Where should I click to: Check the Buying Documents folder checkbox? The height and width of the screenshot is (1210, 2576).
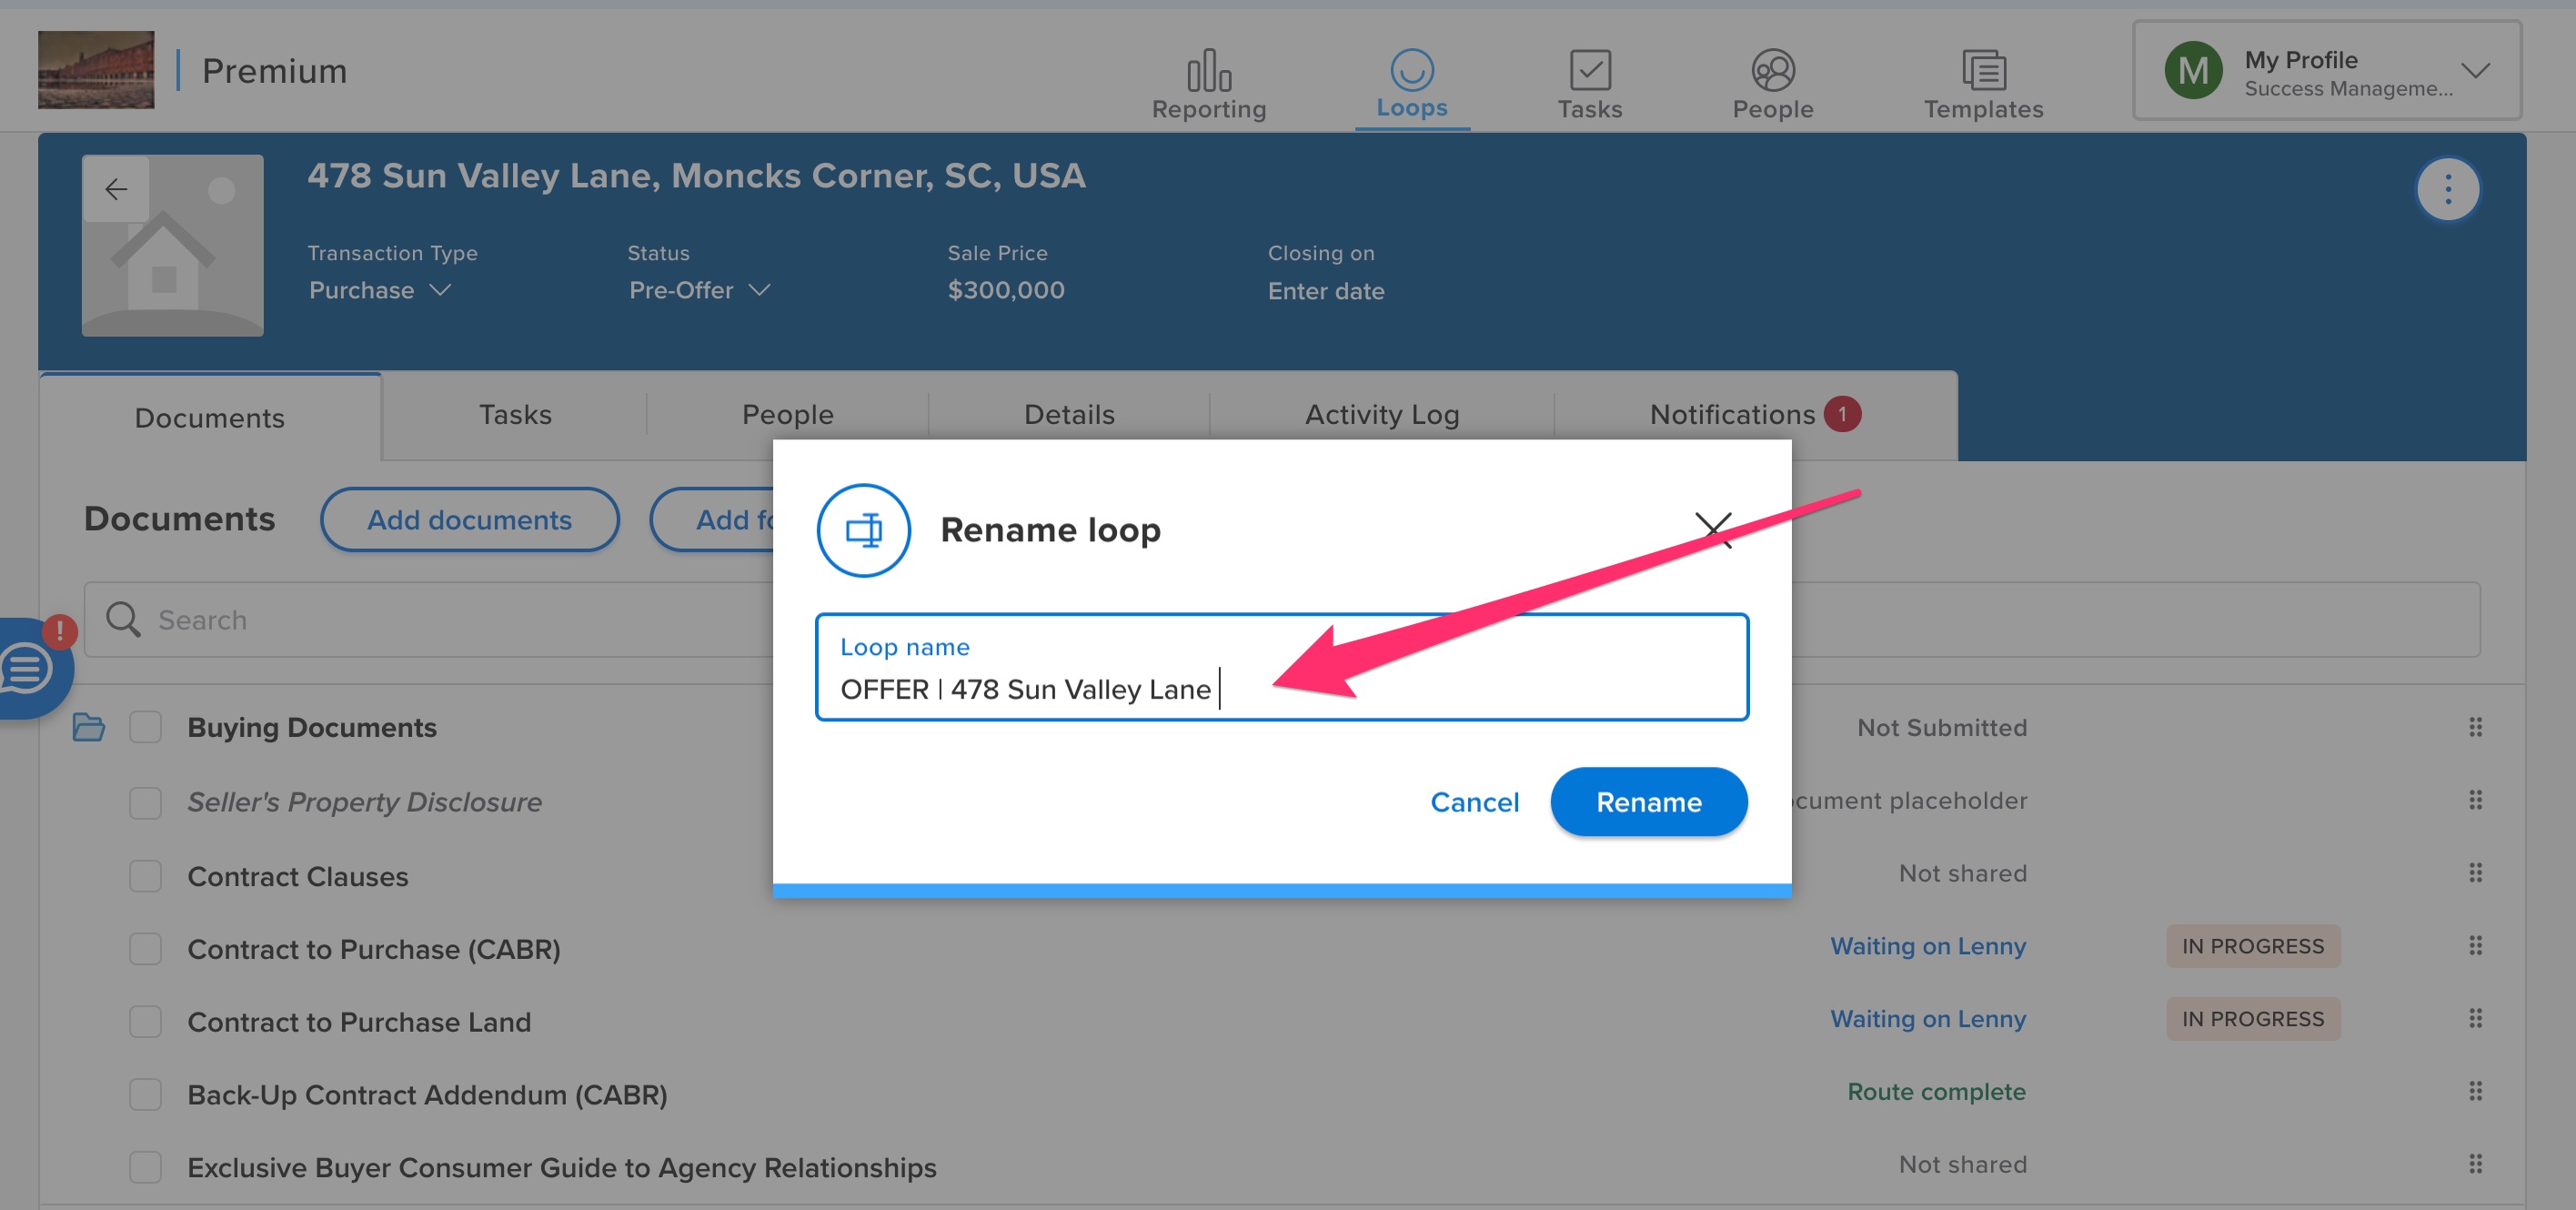(x=145, y=727)
